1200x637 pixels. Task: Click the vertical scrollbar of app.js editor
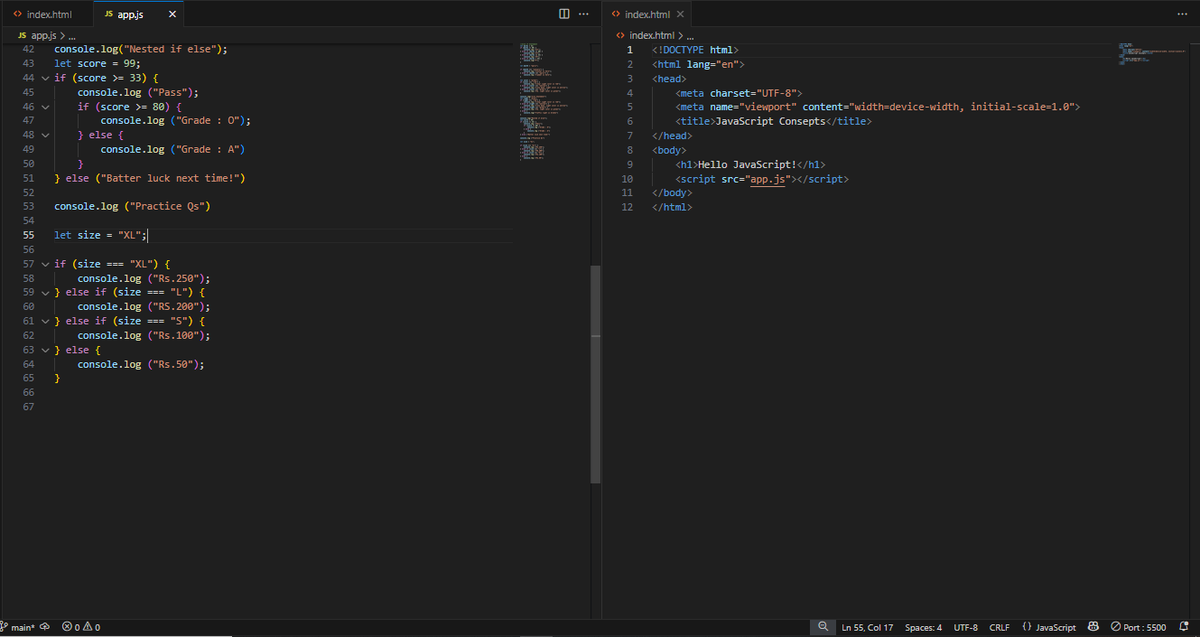pos(596,374)
